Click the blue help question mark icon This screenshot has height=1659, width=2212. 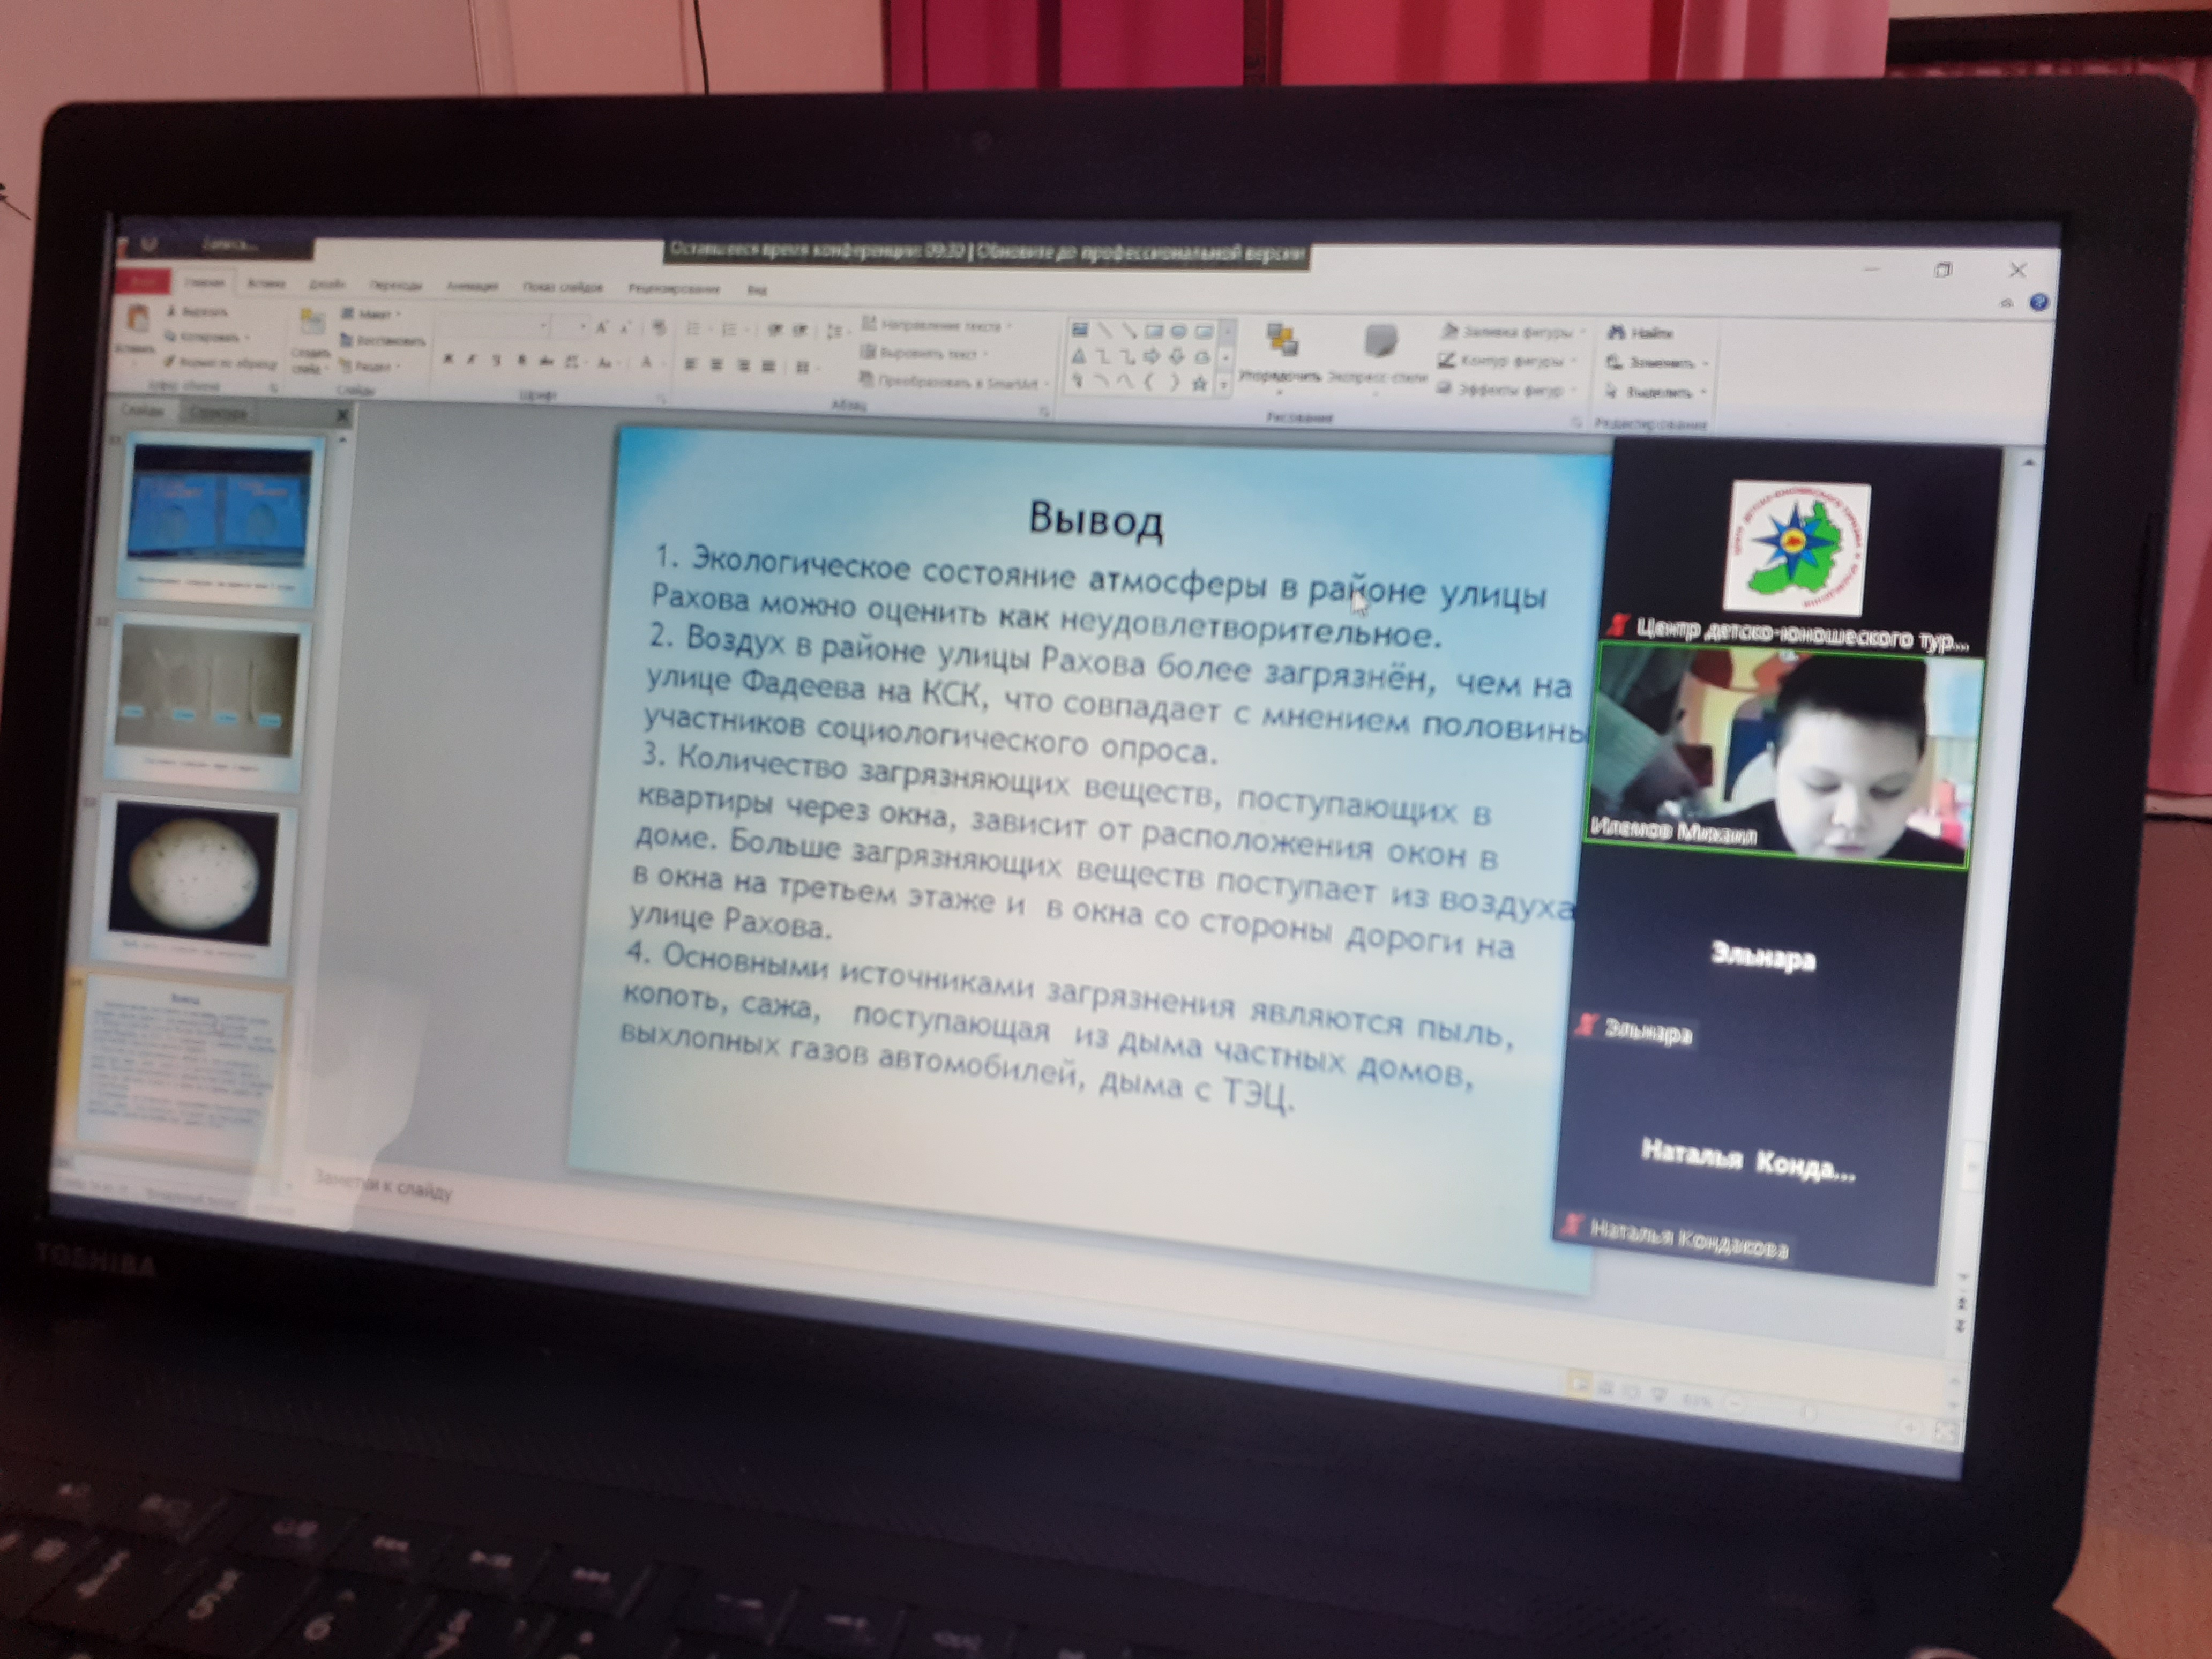2039,303
